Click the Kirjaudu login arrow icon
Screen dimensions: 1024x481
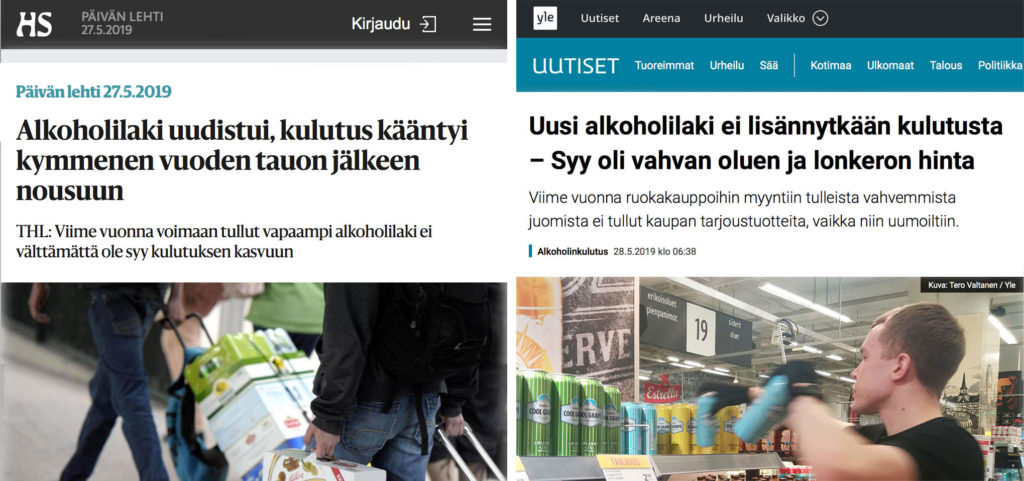(x=428, y=25)
